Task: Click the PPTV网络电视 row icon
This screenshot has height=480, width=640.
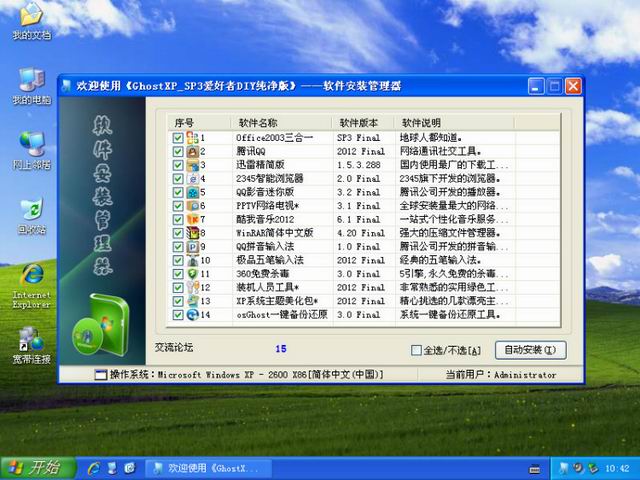Action: click(x=192, y=206)
